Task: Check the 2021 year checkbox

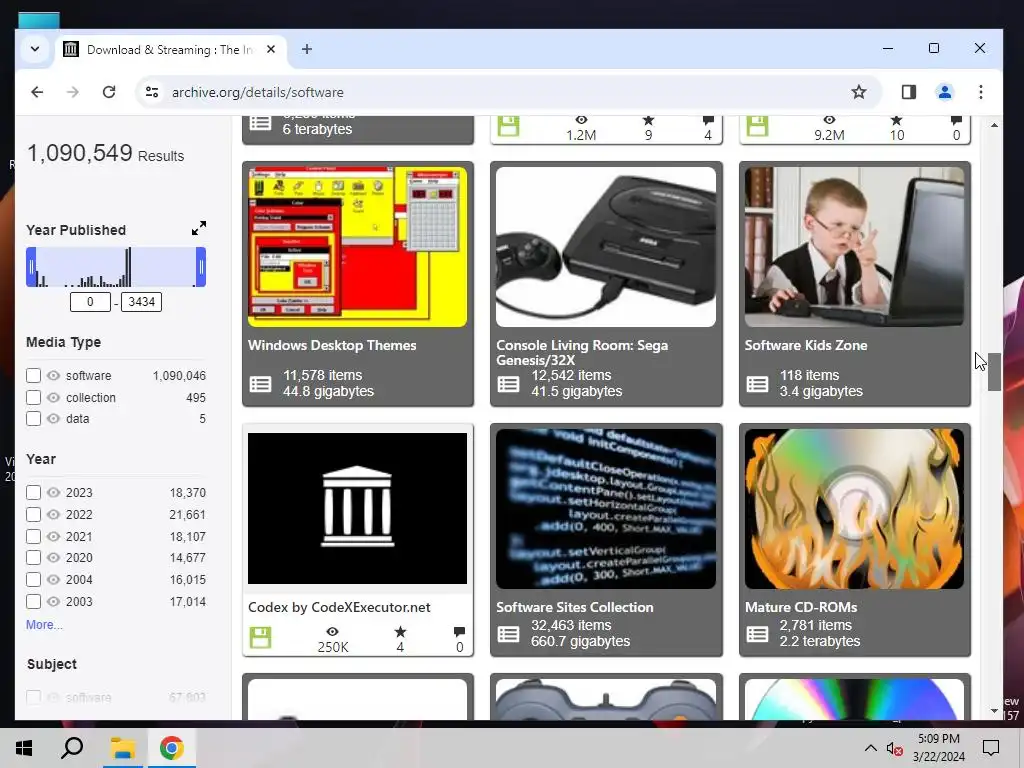Action: (x=33, y=536)
